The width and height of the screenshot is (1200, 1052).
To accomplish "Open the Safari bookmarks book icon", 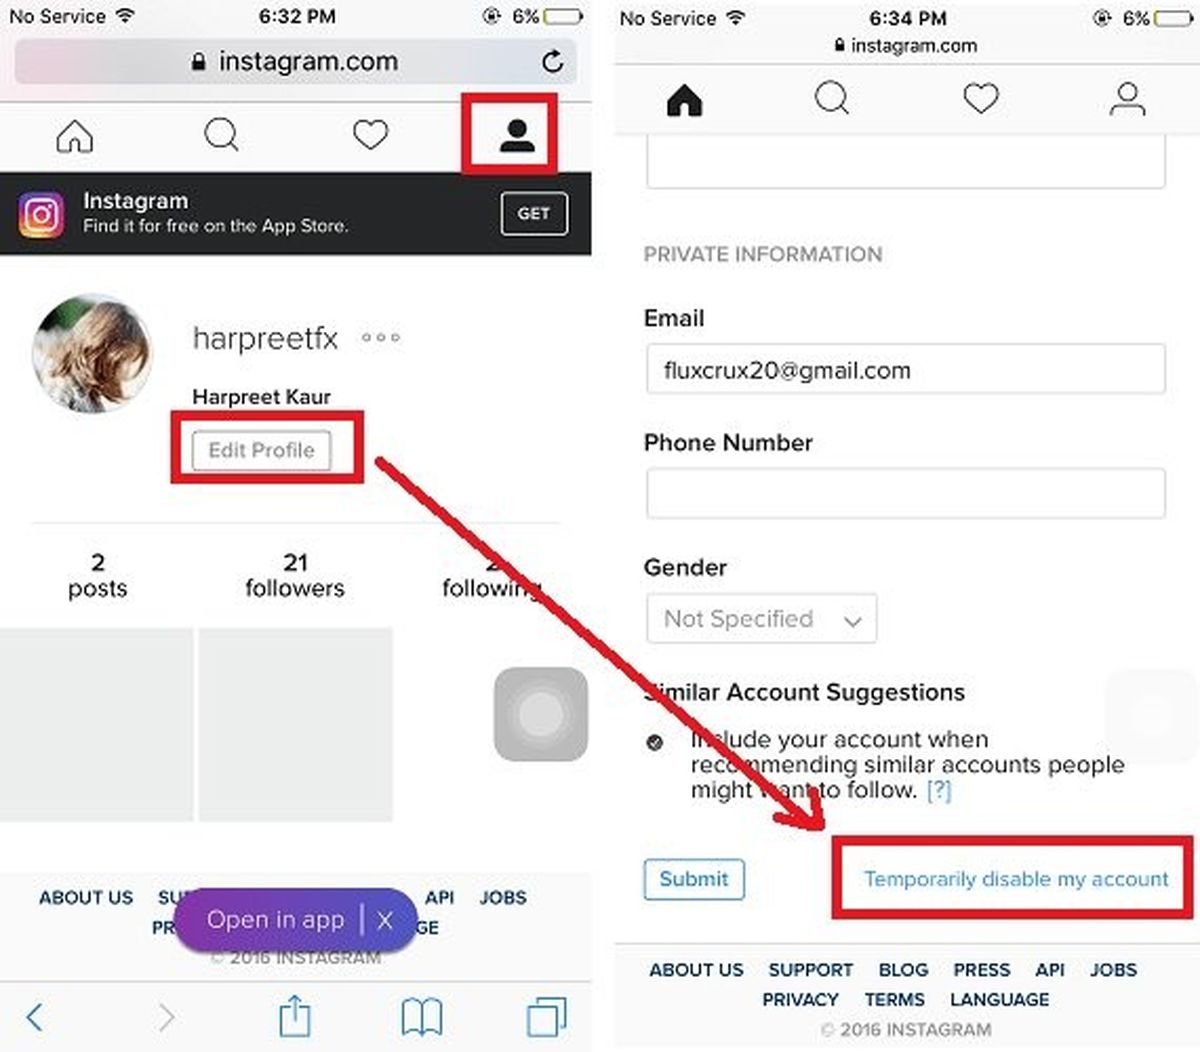I will tap(421, 1017).
